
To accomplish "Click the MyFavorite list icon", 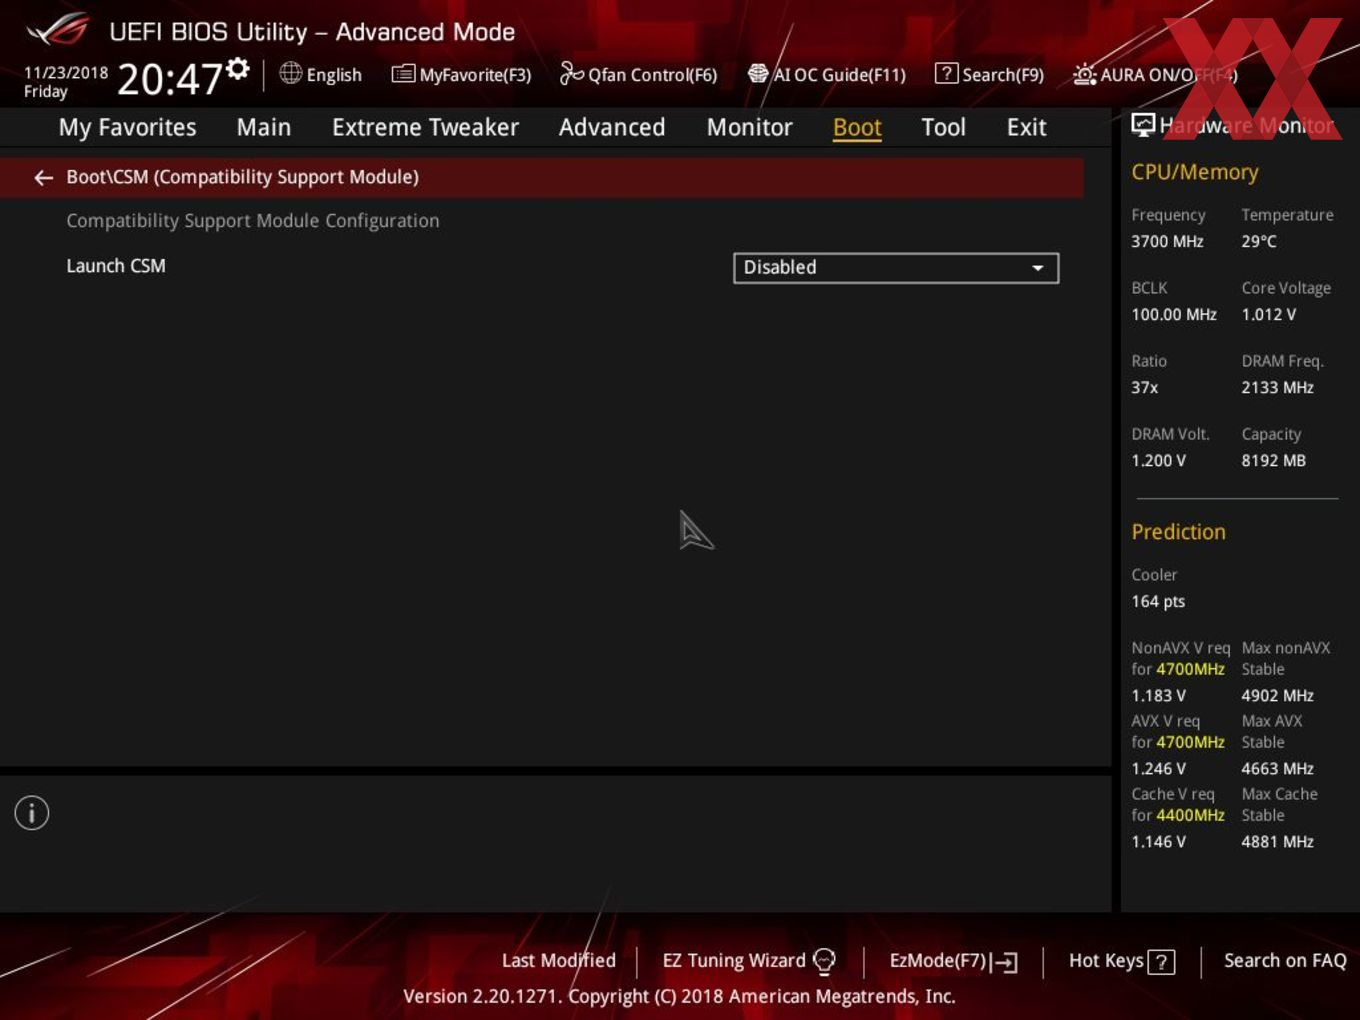I will (403, 74).
